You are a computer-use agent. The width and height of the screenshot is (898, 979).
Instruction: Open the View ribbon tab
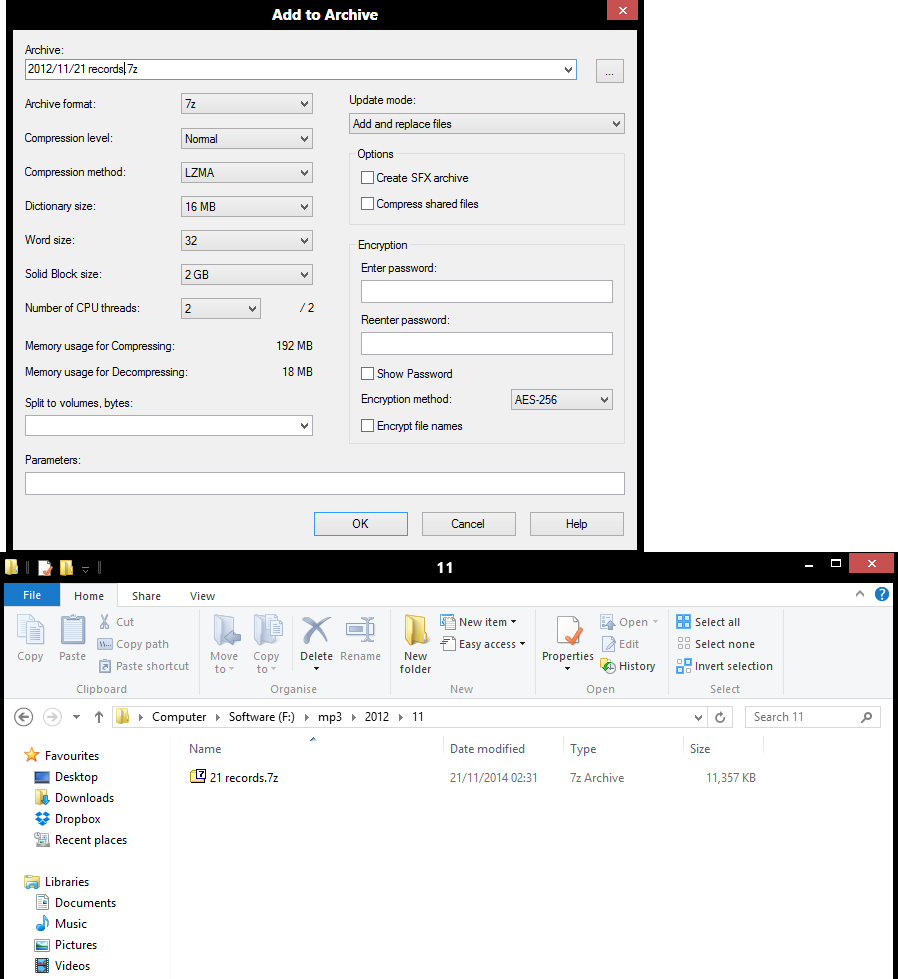(202, 596)
